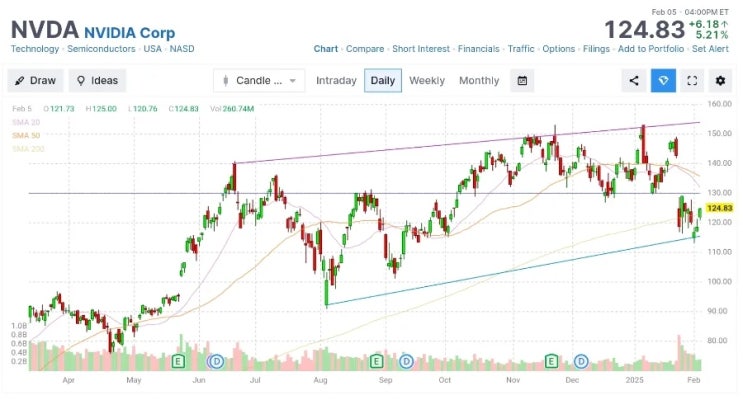The height and width of the screenshot is (400, 743).
Task: Switch to the Weekly timeframe
Action: [427, 81]
